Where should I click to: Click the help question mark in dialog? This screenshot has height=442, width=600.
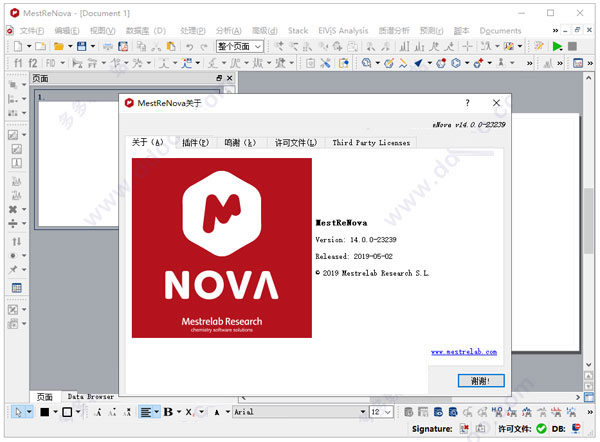[x=467, y=103]
